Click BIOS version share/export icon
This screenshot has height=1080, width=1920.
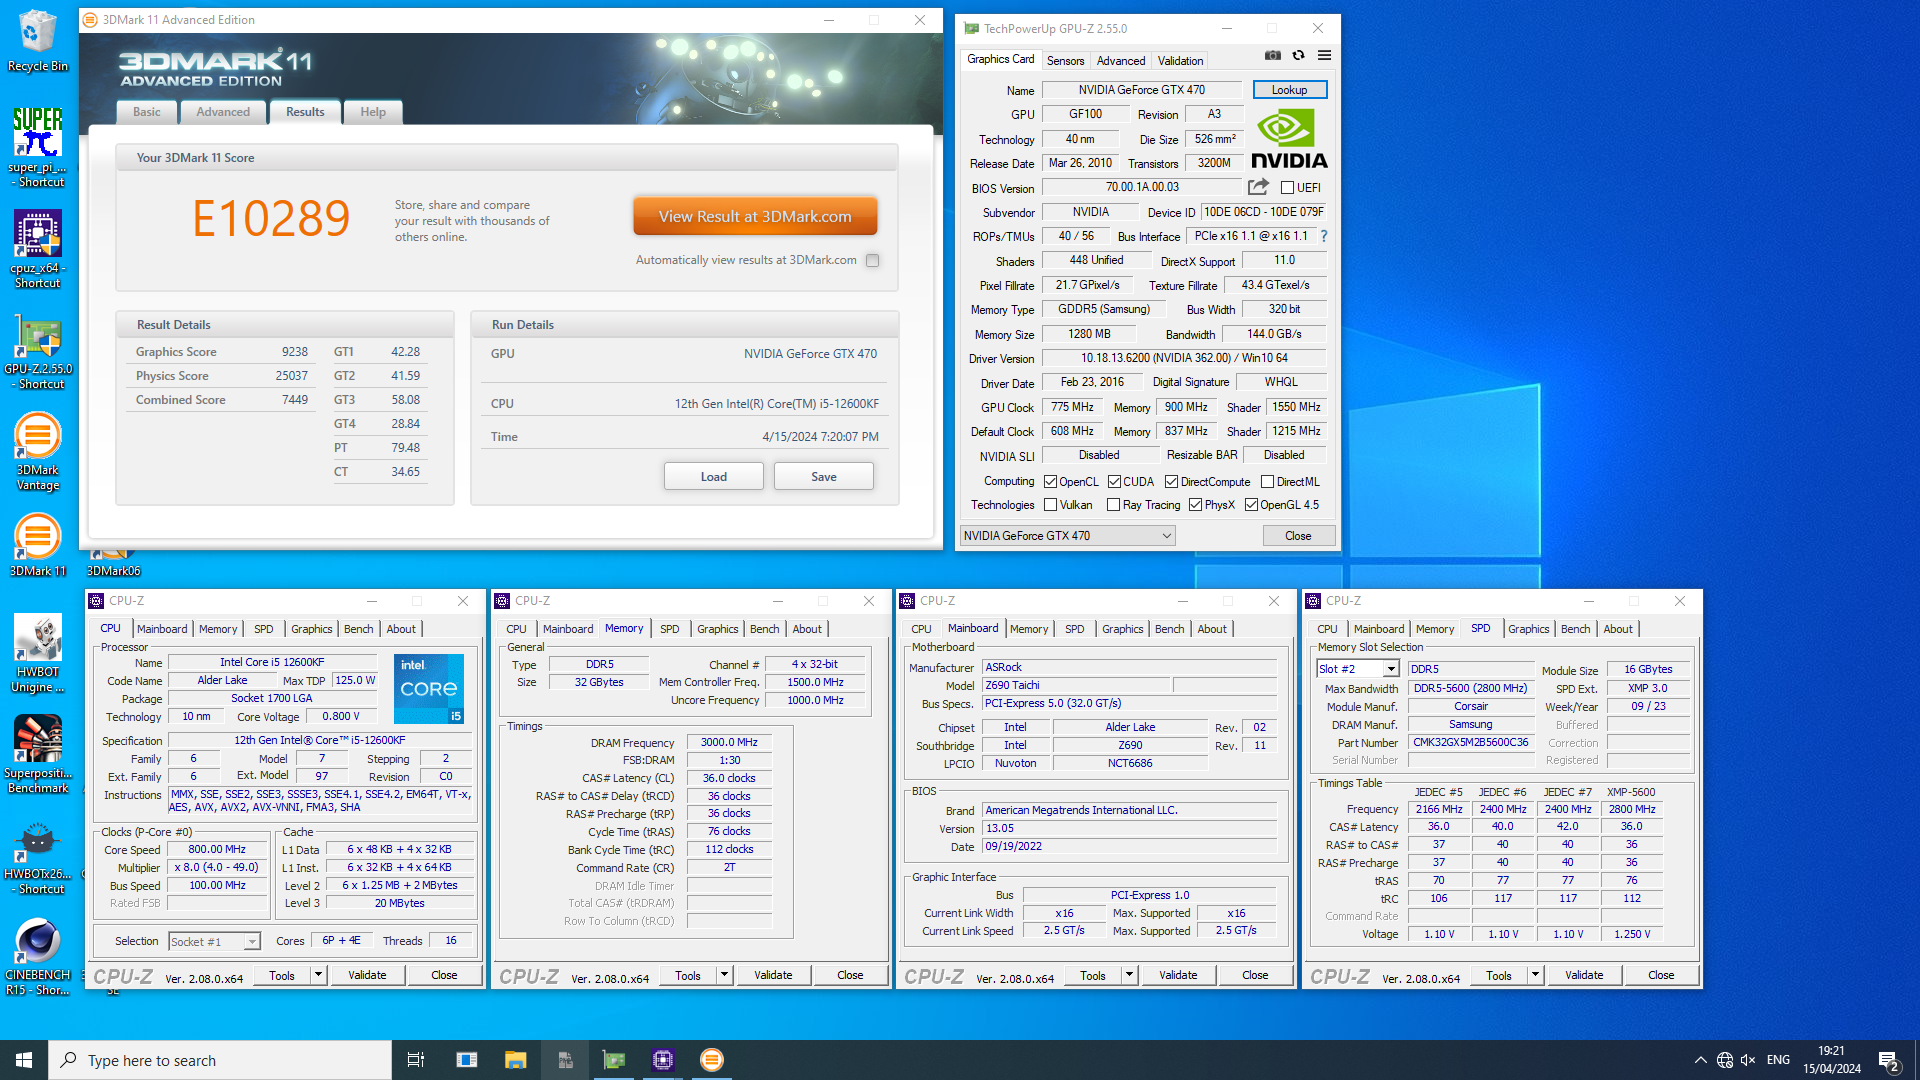(x=1258, y=187)
